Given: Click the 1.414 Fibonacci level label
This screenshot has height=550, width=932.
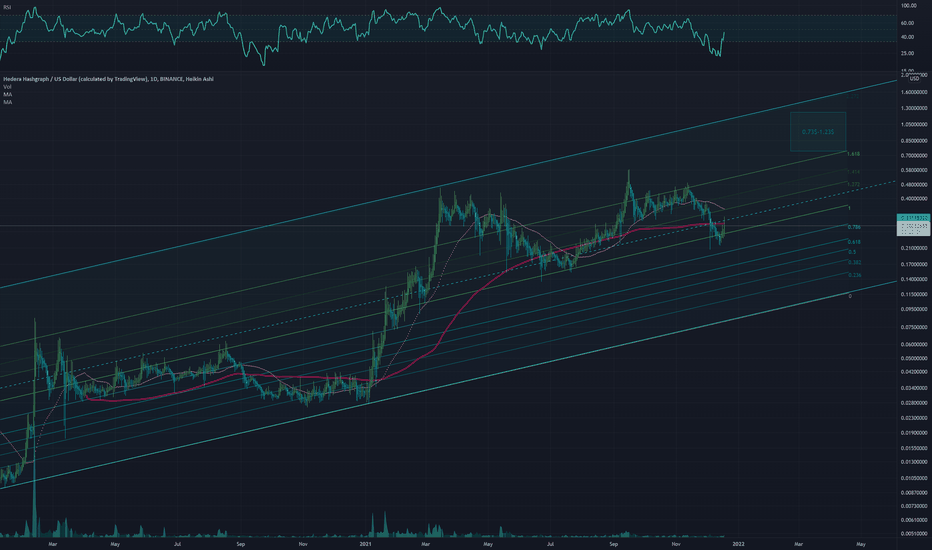Looking at the screenshot, I should tap(854, 172).
